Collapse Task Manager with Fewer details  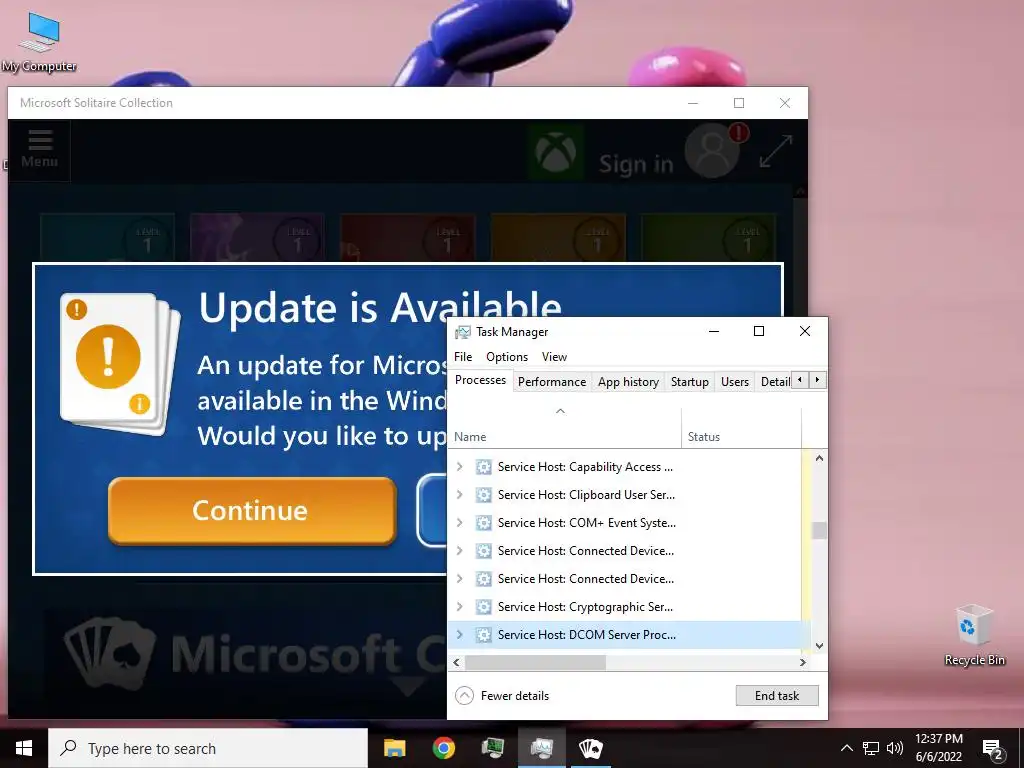tap(502, 696)
